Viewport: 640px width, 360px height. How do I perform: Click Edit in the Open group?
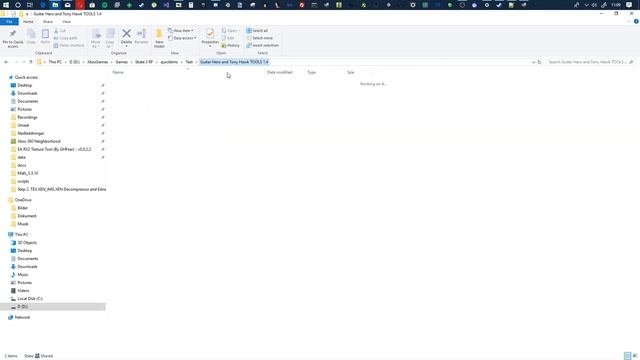(x=228, y=38)
